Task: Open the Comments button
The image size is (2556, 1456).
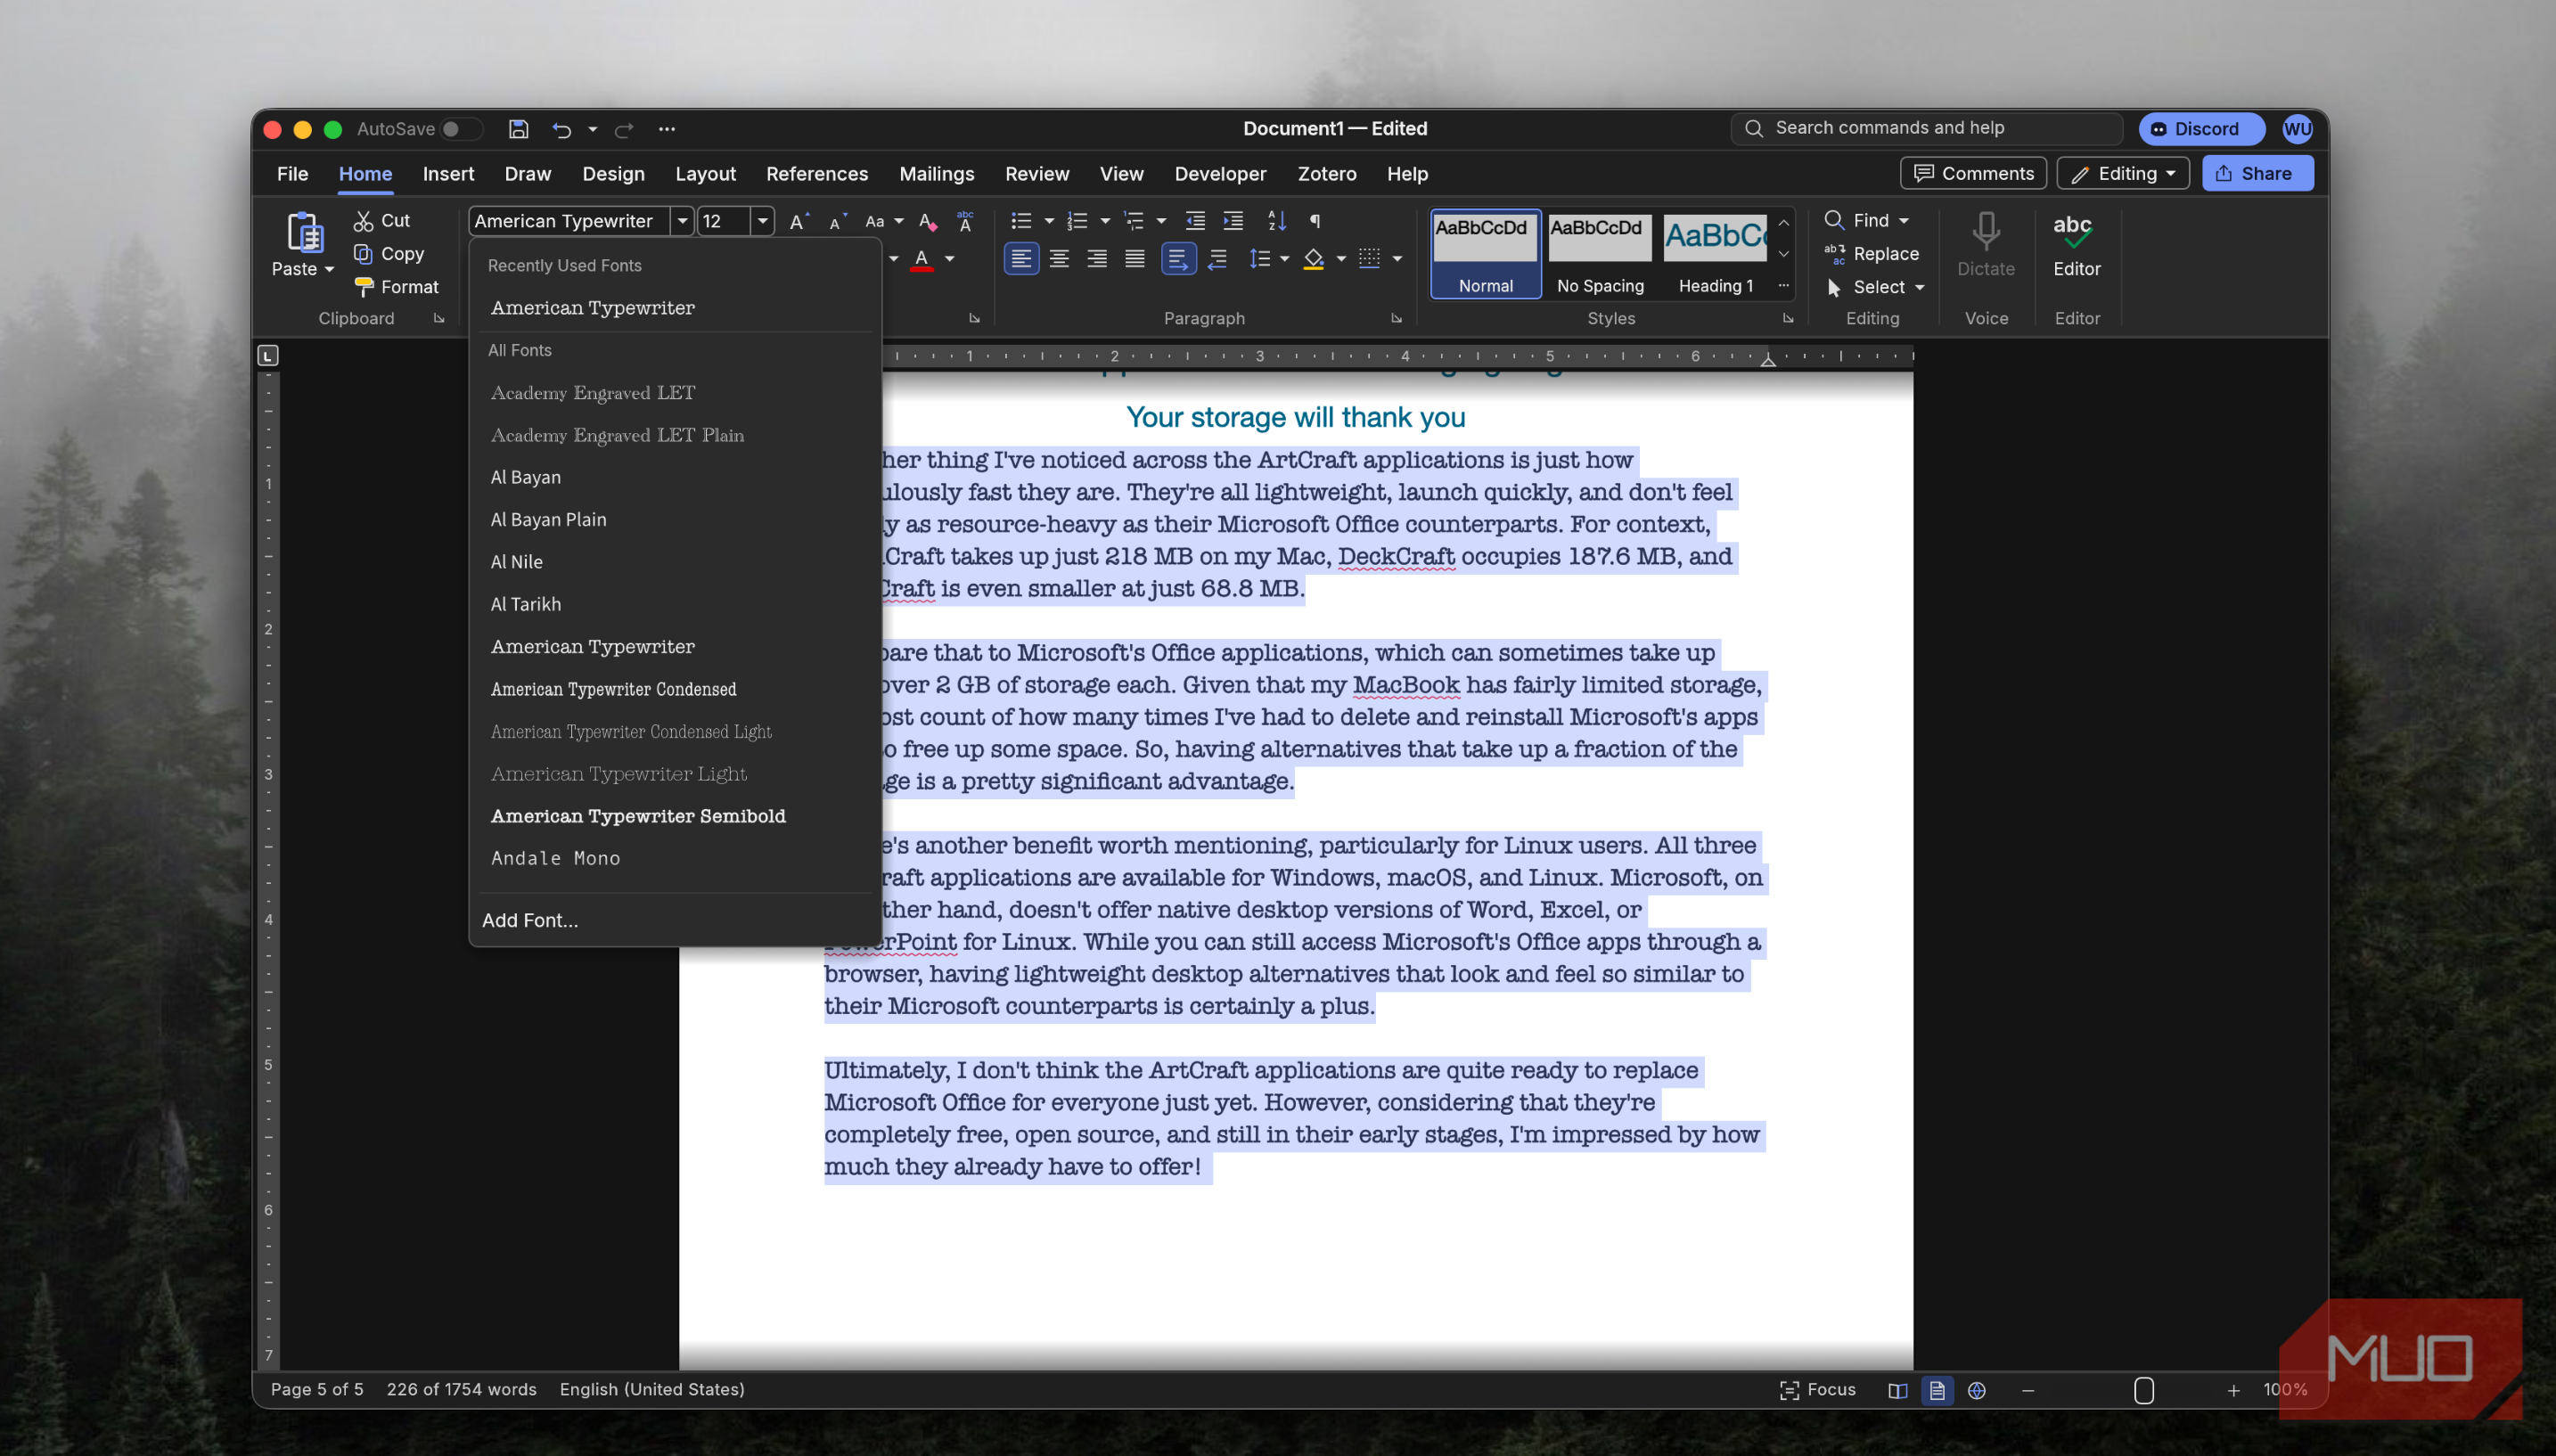Action: [x=1973, y=174]
